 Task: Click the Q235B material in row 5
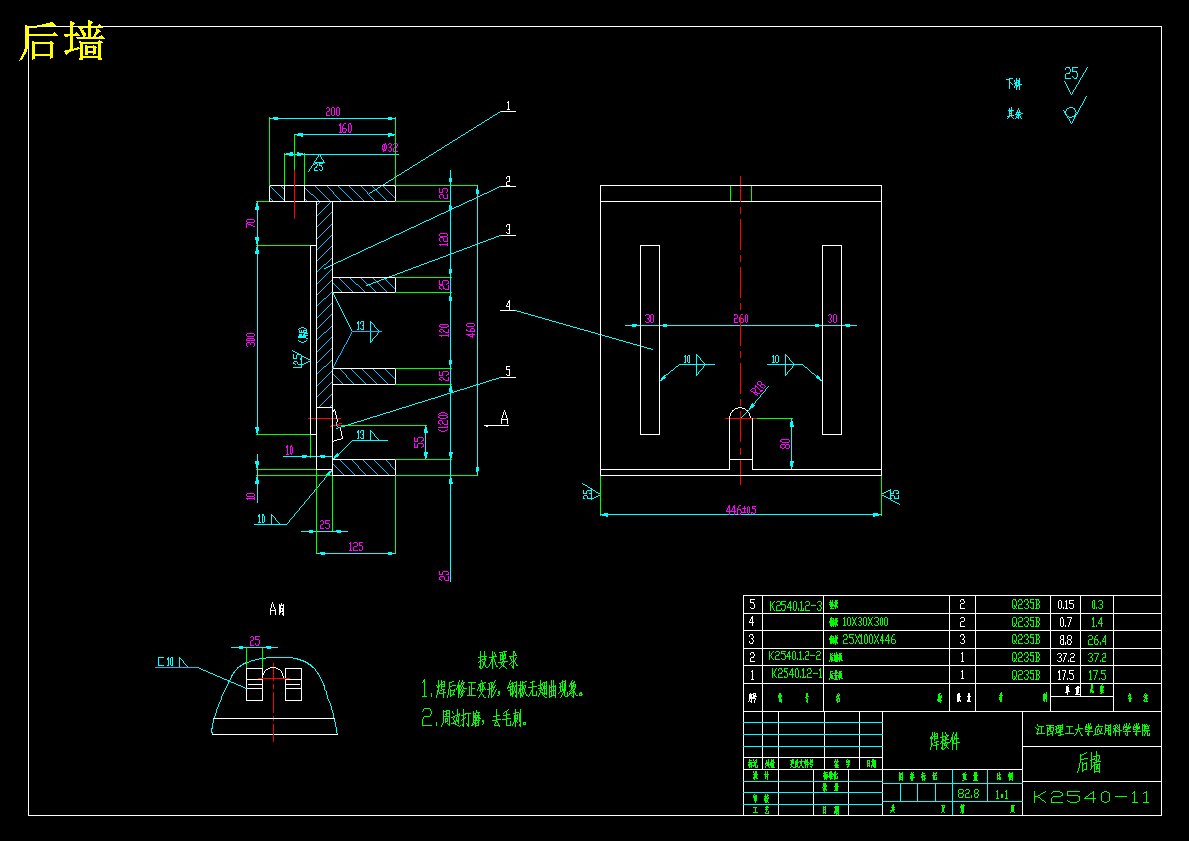(x=1025, y=605)
